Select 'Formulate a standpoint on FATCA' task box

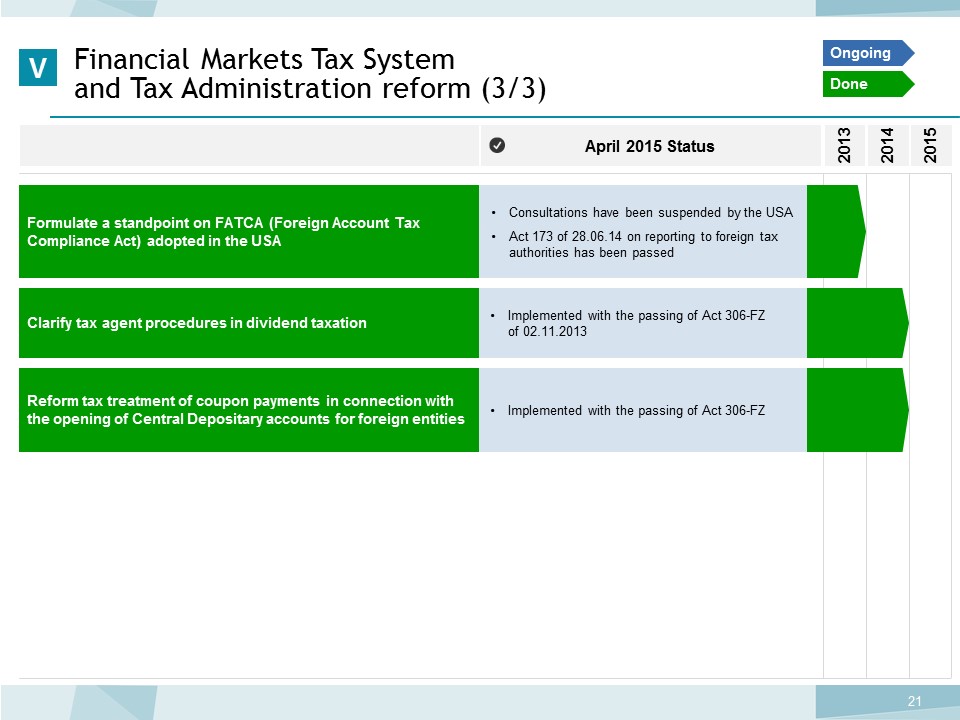point(249,231)
